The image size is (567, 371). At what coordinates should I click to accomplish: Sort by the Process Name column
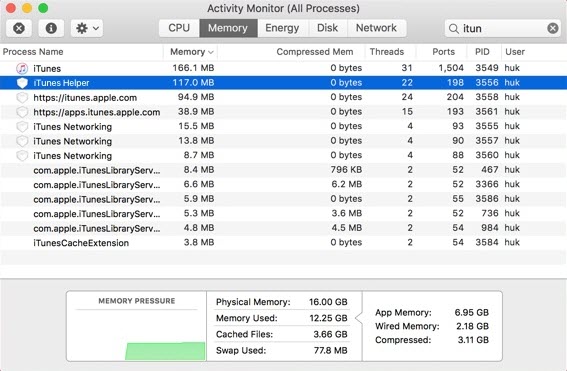[x=33, y=52]
